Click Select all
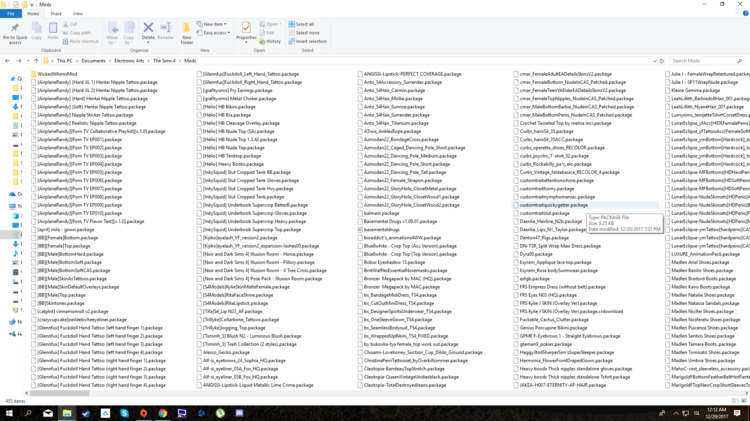750x421 pixels. click(x=301, y=24)
